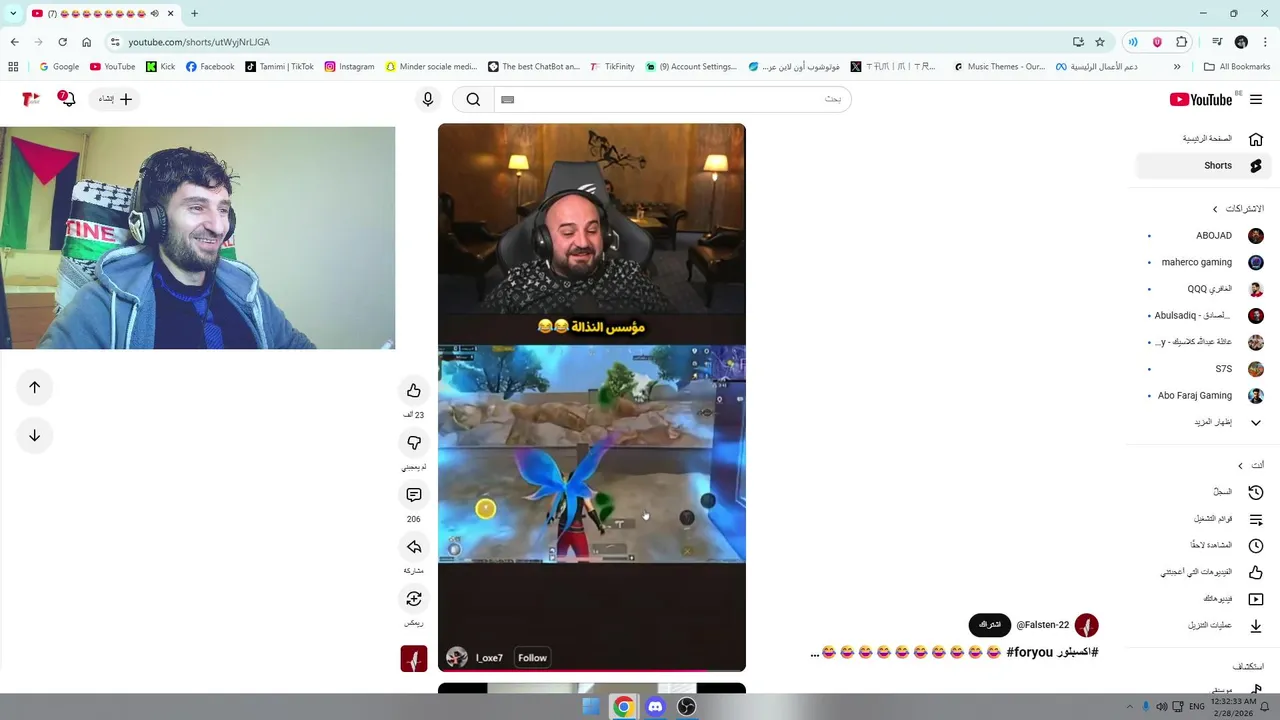Screen dimensions: 1280x720
Task: Open Discord from the taskbar
Action: tap(655, 707)
